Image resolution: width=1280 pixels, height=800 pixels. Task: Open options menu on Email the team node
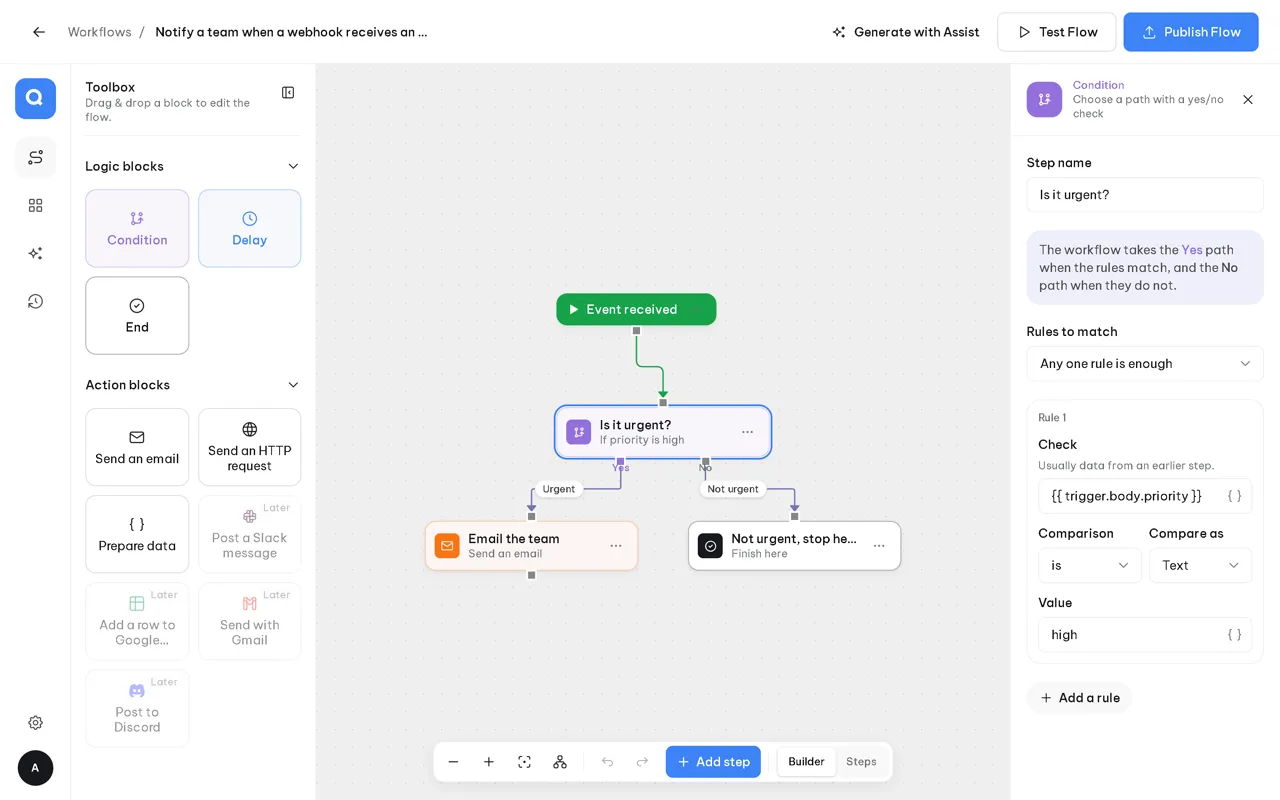616,546
